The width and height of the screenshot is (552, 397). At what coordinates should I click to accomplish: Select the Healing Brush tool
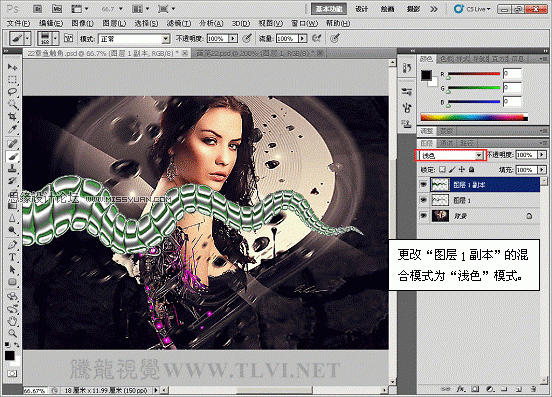(12, 144)
